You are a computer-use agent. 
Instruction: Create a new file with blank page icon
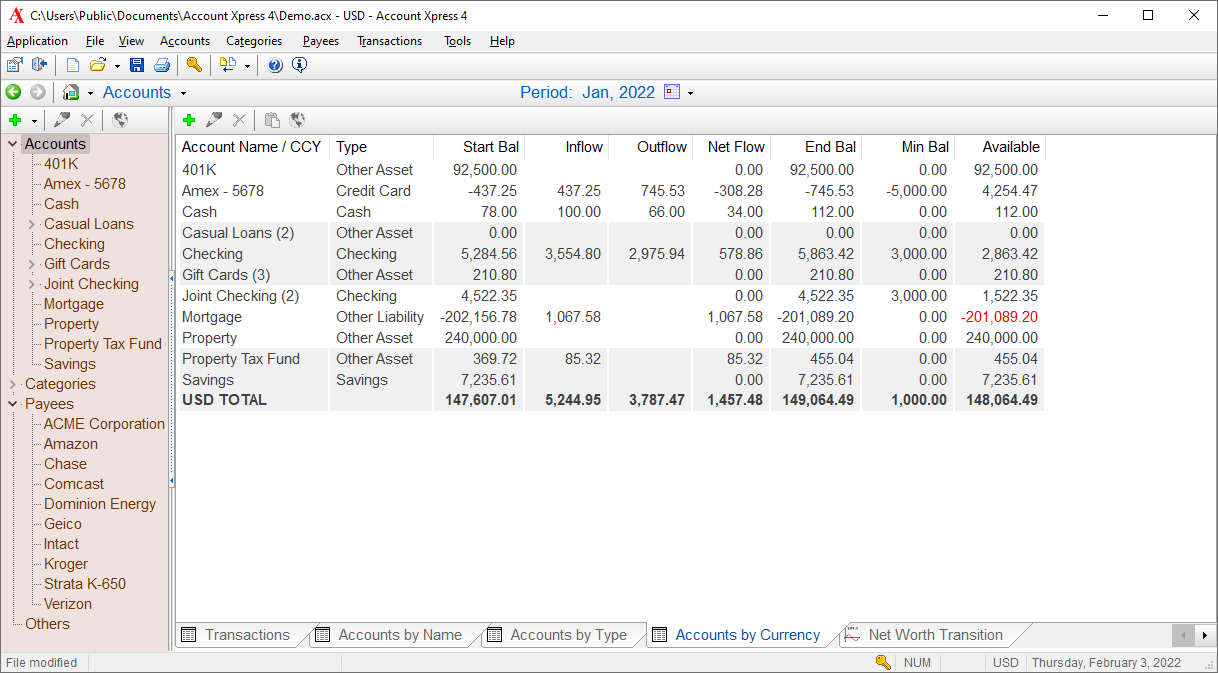click(73, 66)
